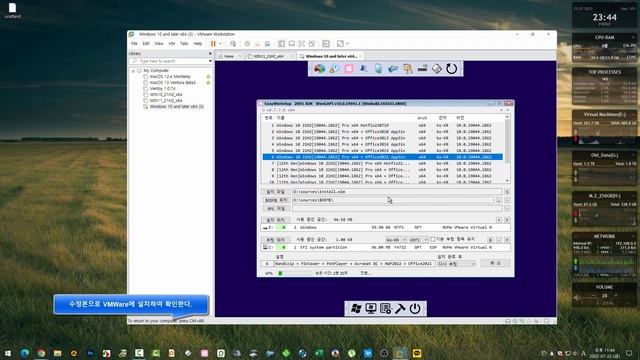
Task: Click the D:\sources\install.wim path field
Action: 397,191
